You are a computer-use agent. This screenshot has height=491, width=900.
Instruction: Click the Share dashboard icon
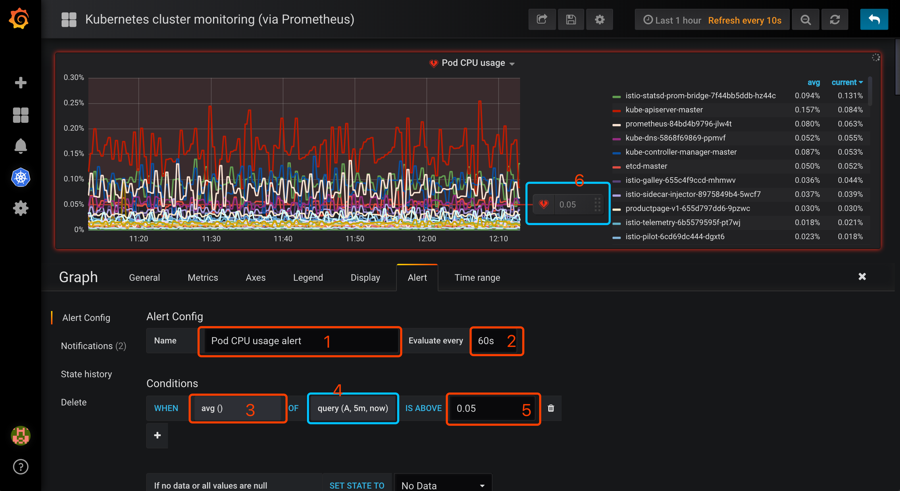click(542, 20)
